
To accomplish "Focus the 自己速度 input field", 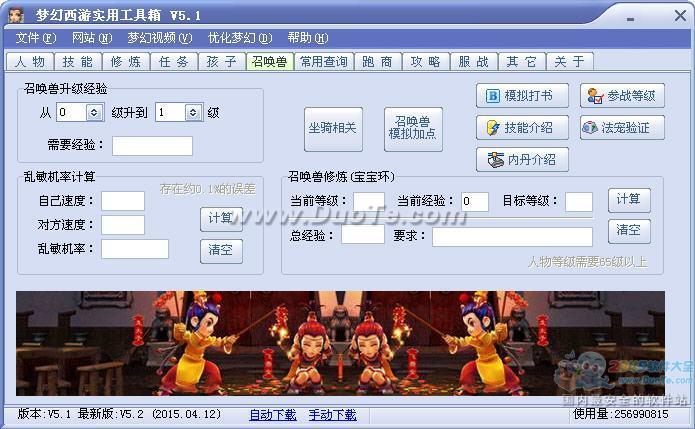I will tap(123, 201).
